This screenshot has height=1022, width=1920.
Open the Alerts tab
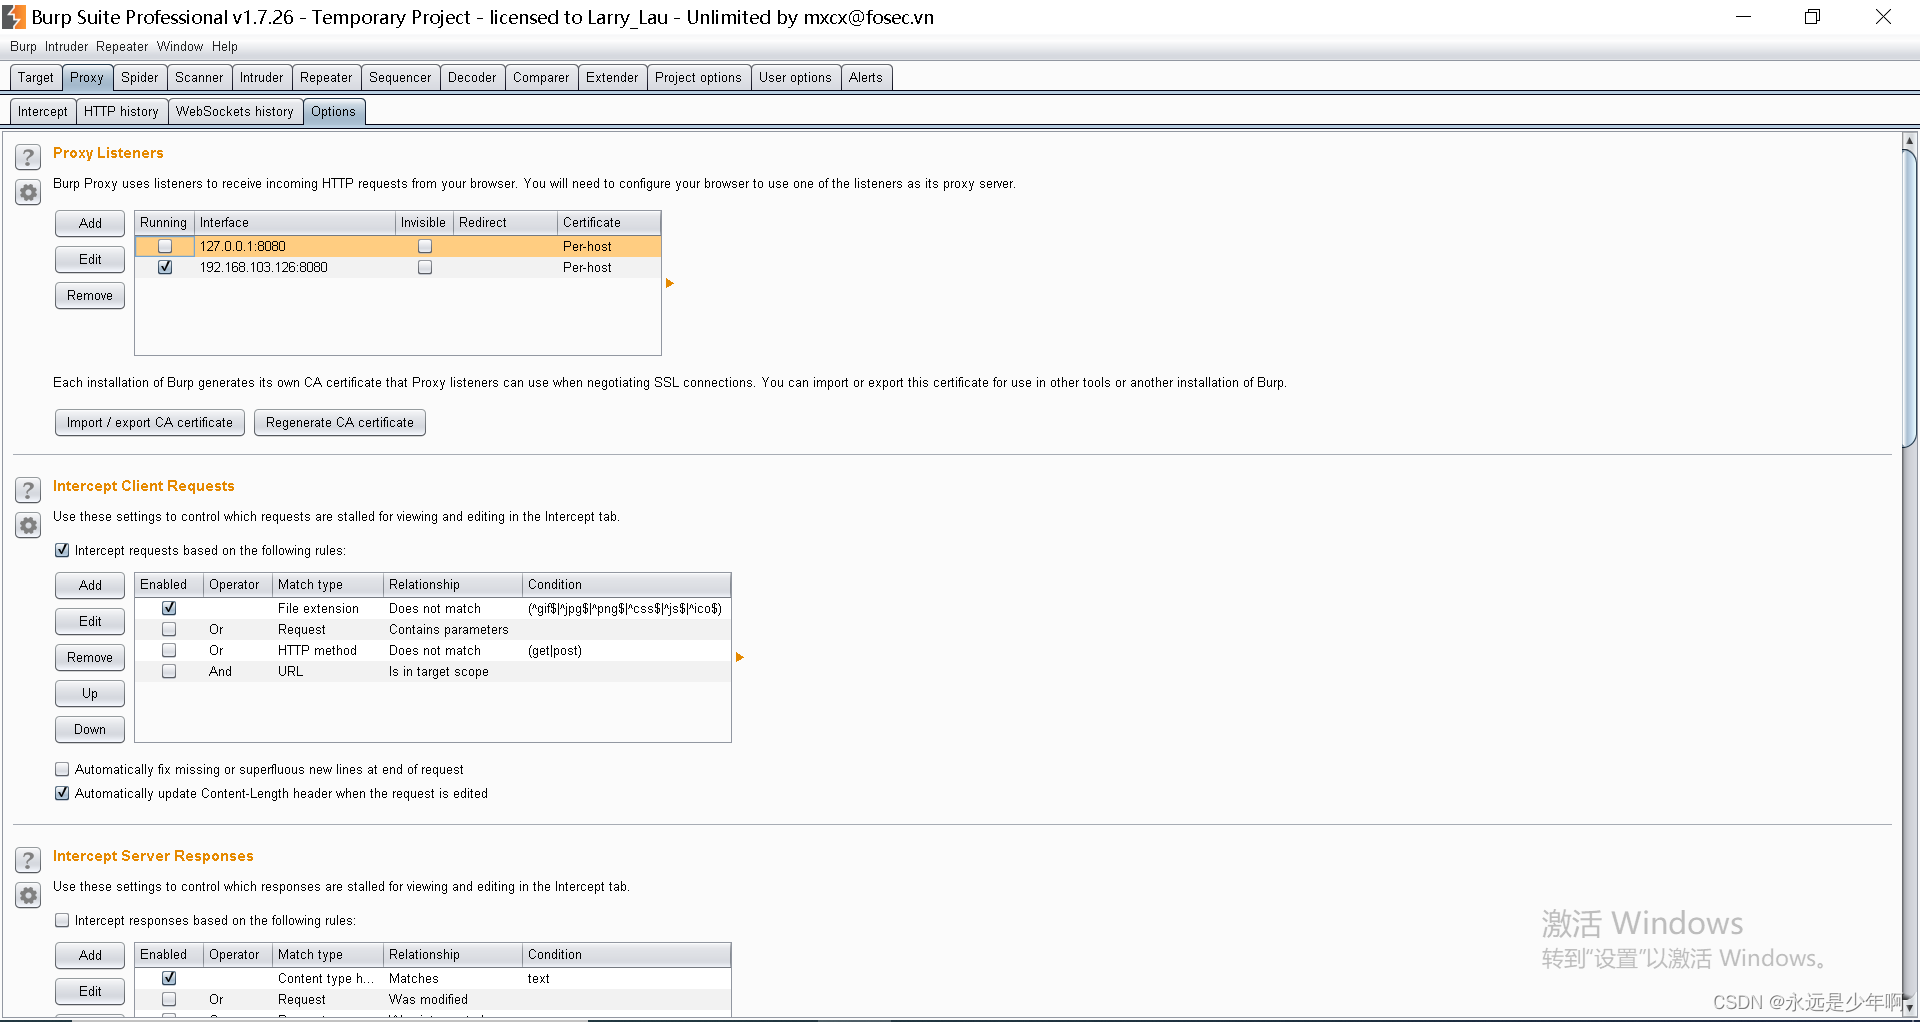866,77
